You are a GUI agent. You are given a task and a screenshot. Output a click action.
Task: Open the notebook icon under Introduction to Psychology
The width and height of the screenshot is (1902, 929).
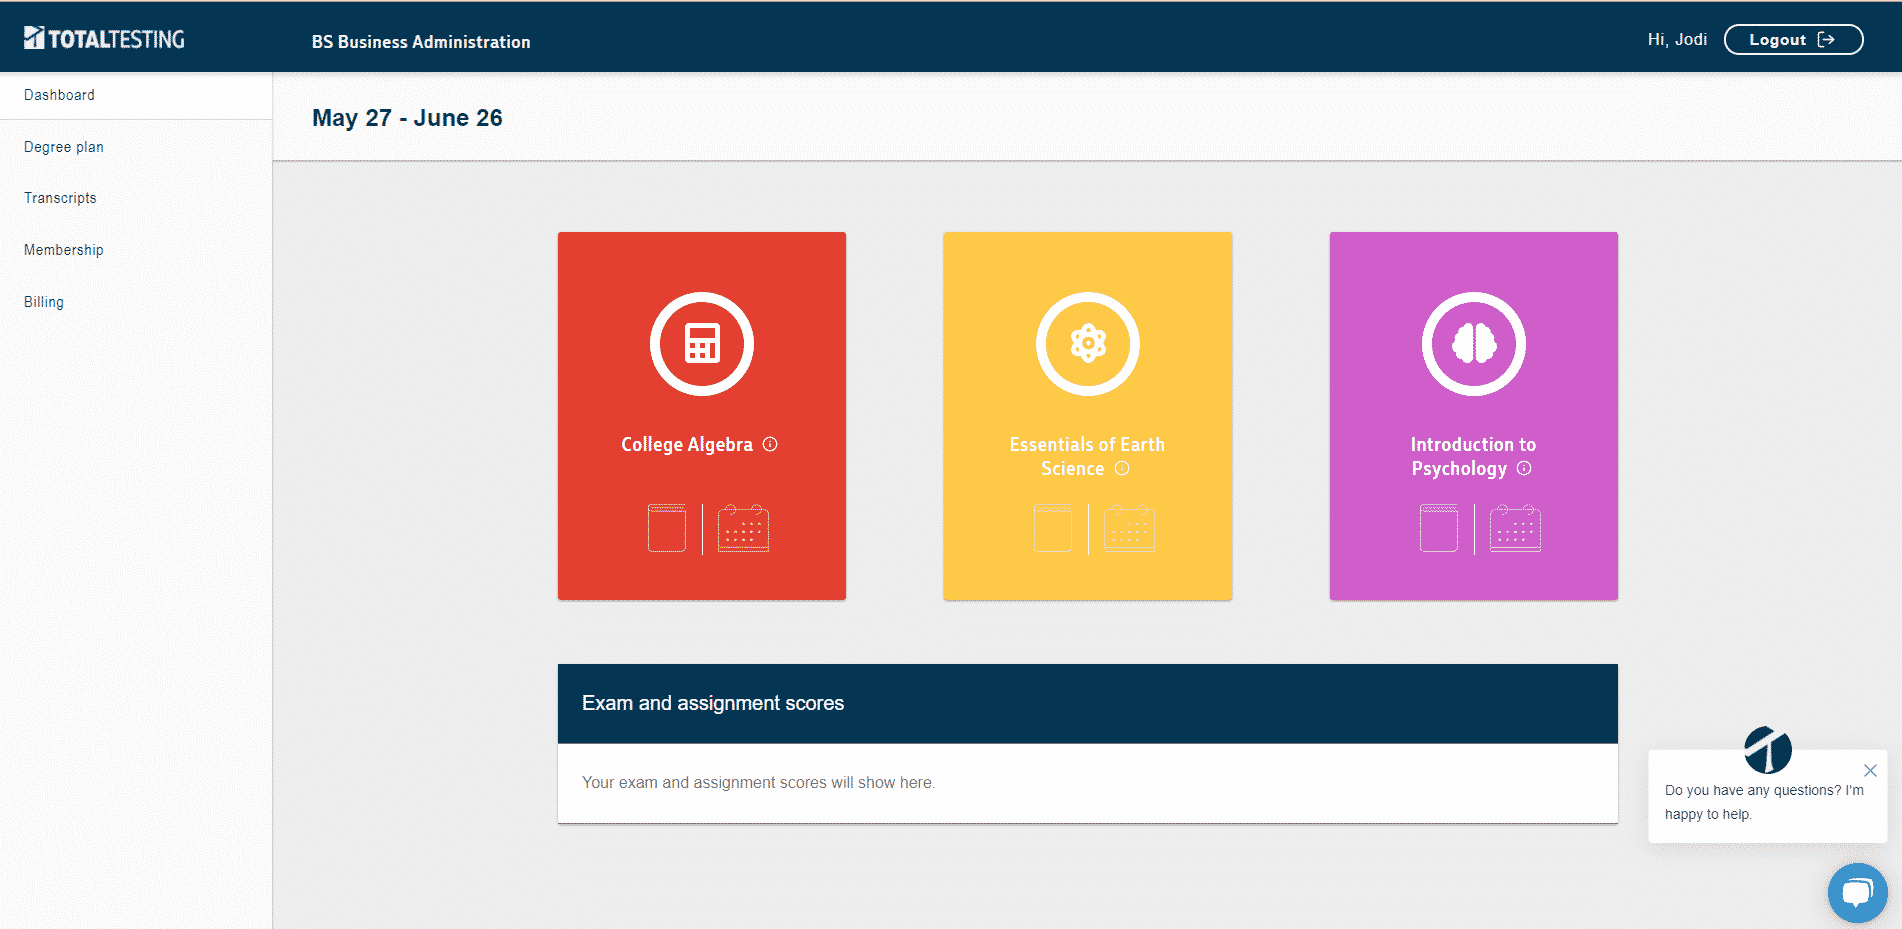(x=1437, y=528)
